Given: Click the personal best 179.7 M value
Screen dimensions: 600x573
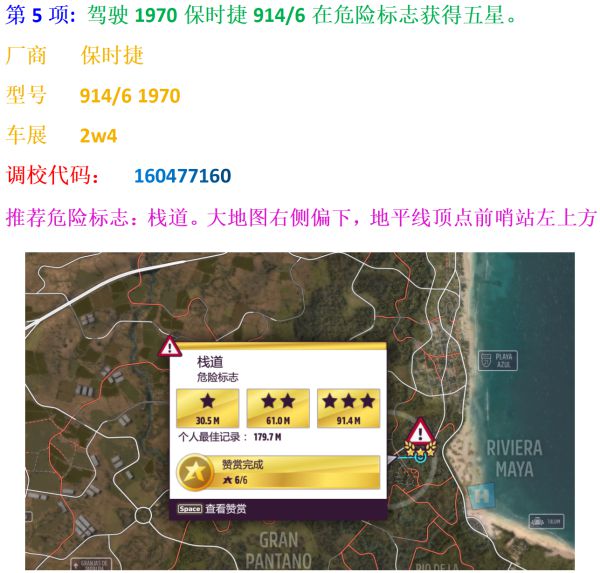Looking at the screenshot, I should pos(267,437).
